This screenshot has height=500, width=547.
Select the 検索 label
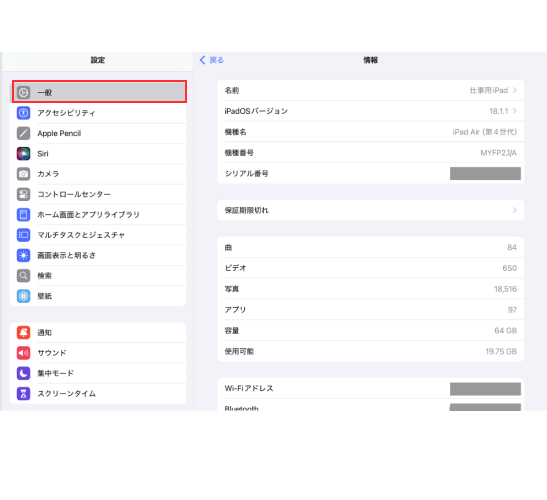pos(45,276)
